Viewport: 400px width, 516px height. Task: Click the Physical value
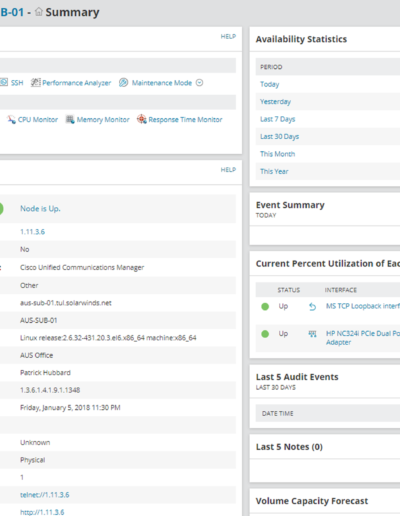pos(32,460)
